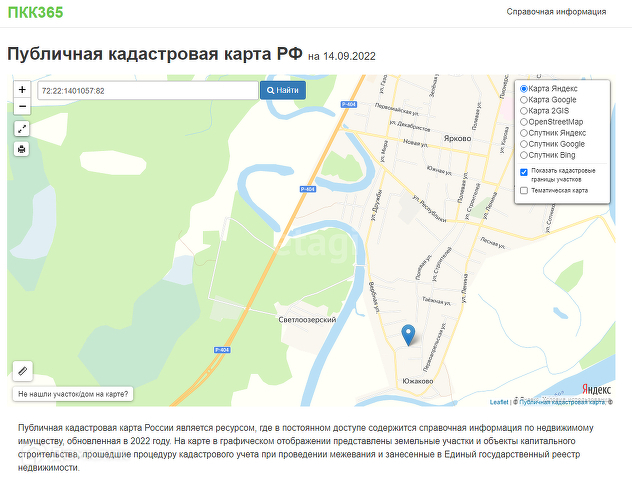Select Спутник Яндекс satellite layer
The width and height of the screenshot is (632, 480).
click(x=524, y=133)
